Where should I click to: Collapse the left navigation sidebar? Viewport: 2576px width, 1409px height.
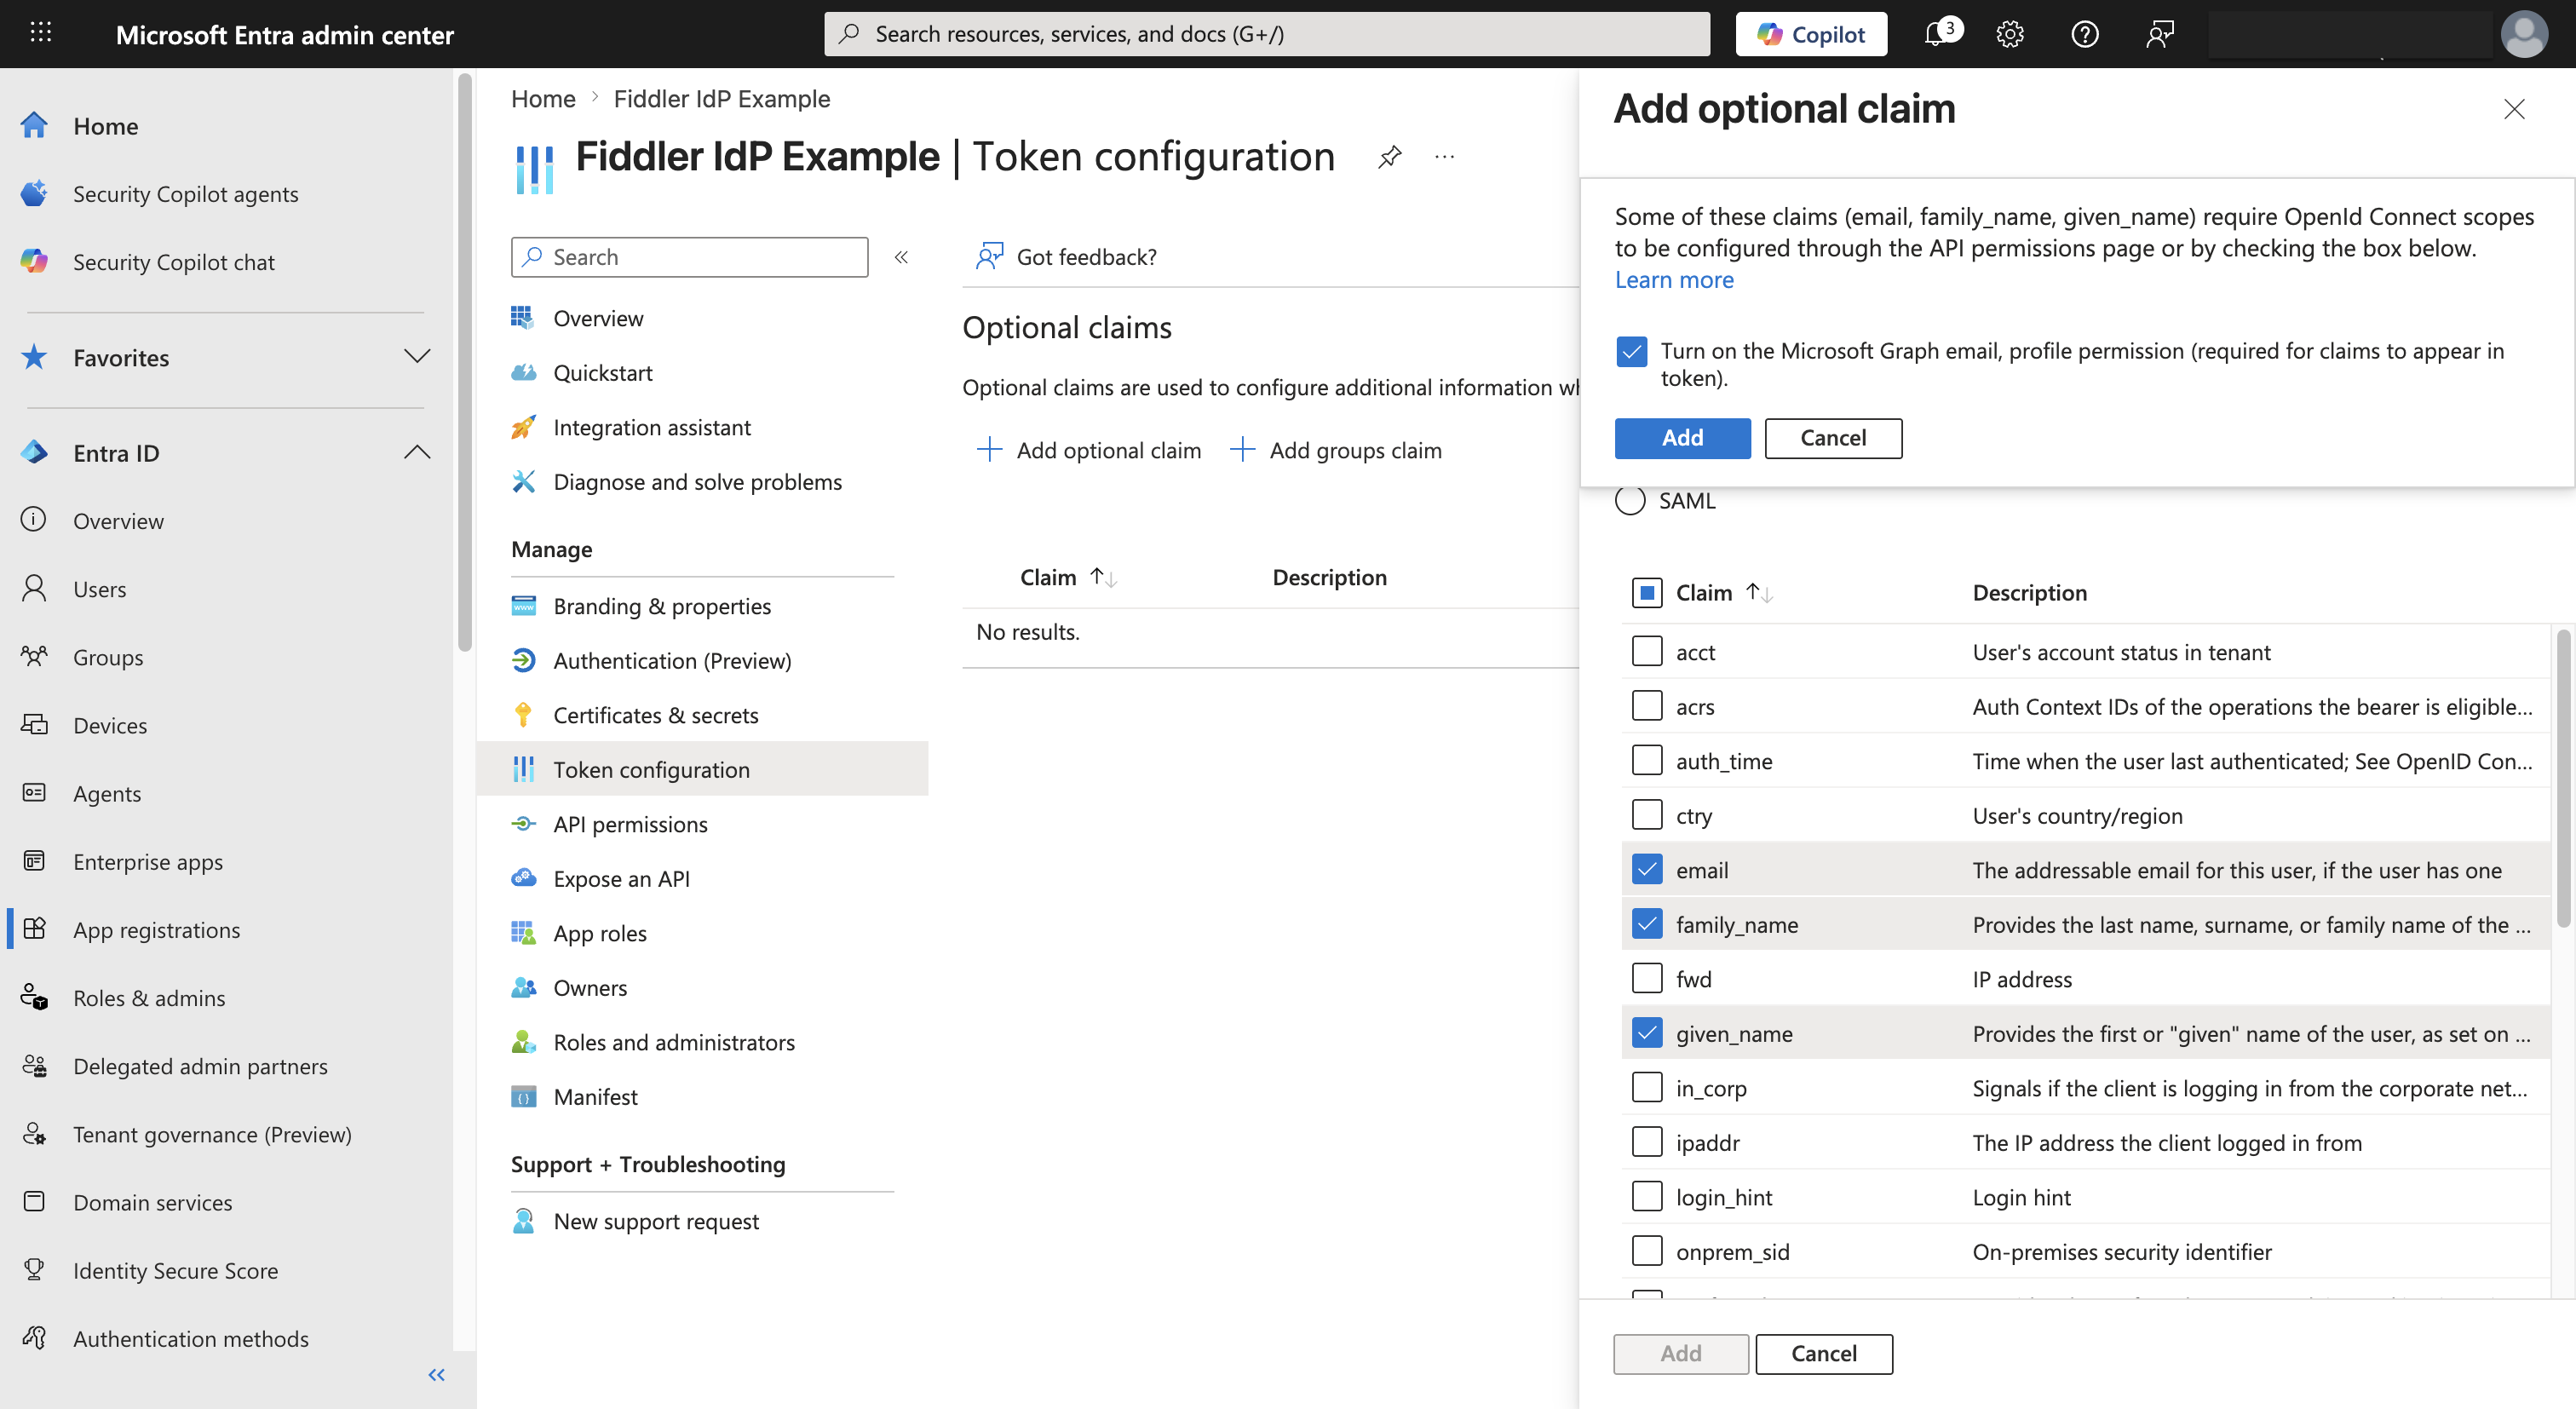(436, 1375)
